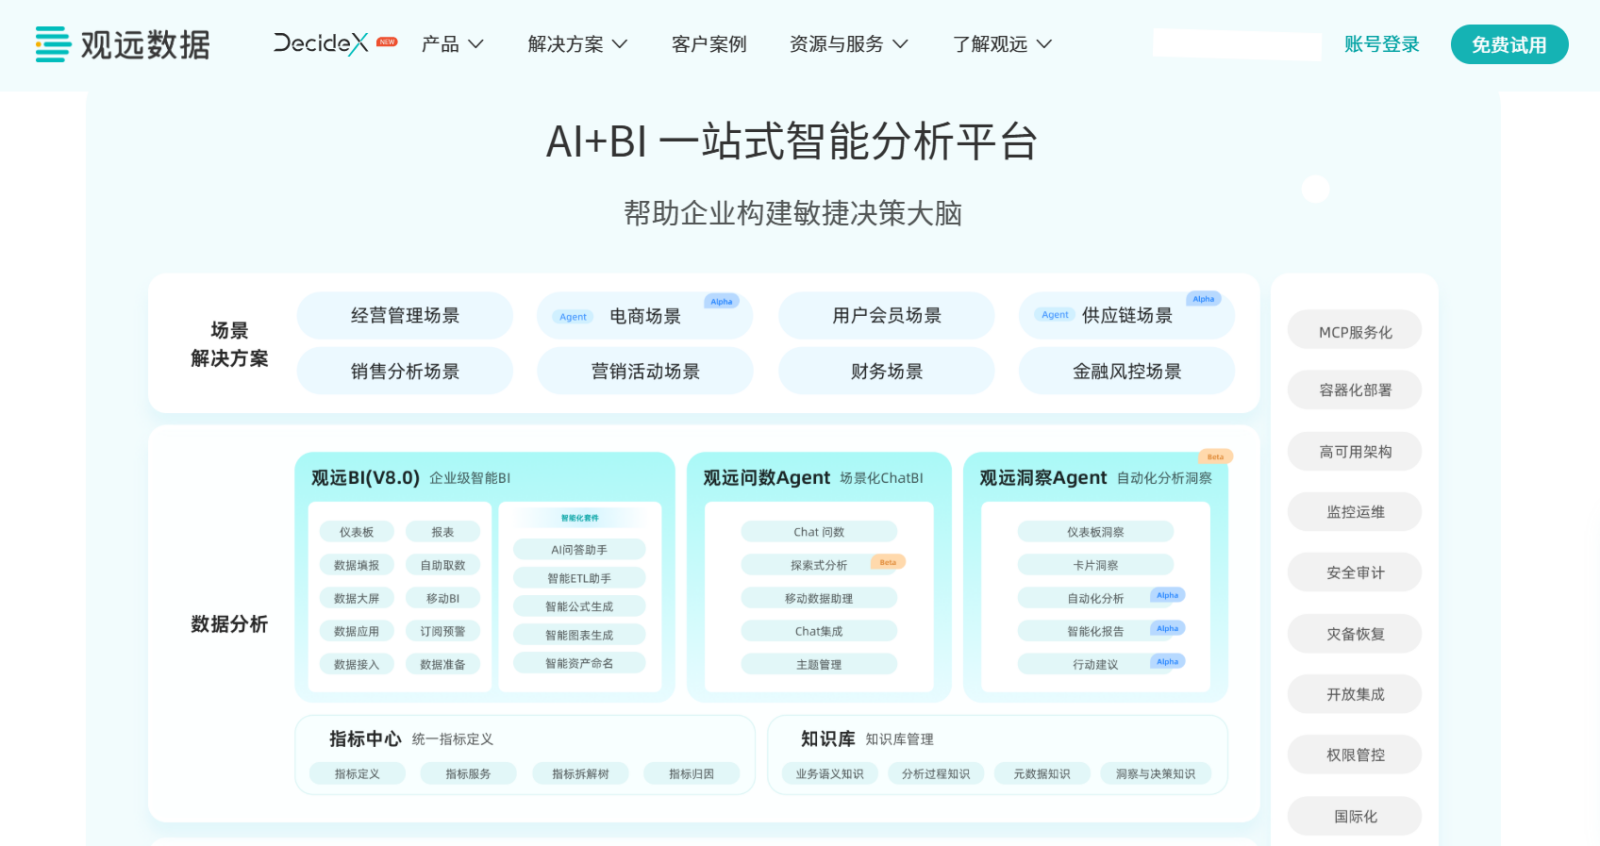Image resolution: width=1600 pixels, height=846 pixels.
Task: Select the 营销活动场景 solution
Action: coord(645,371)
